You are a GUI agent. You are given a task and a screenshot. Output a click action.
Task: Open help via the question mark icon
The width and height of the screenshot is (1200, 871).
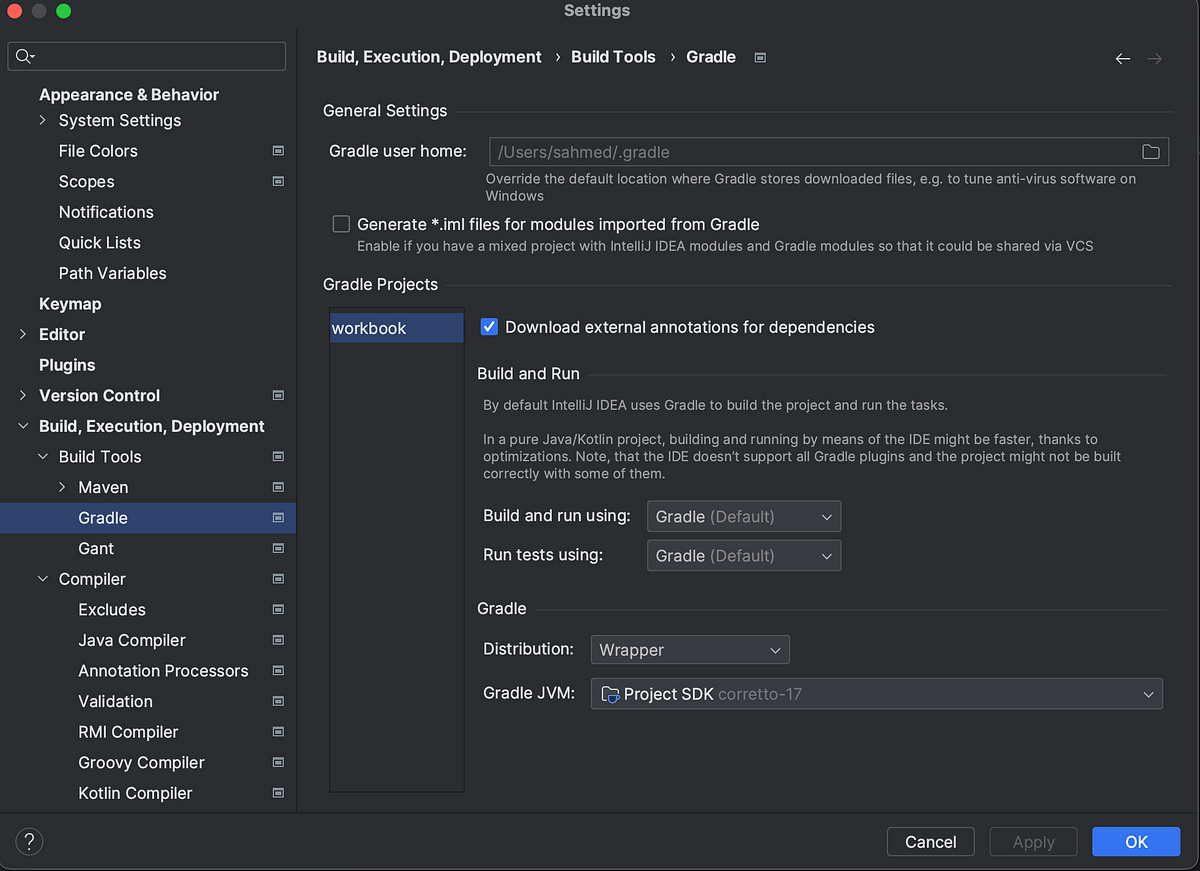pos(28,841)
